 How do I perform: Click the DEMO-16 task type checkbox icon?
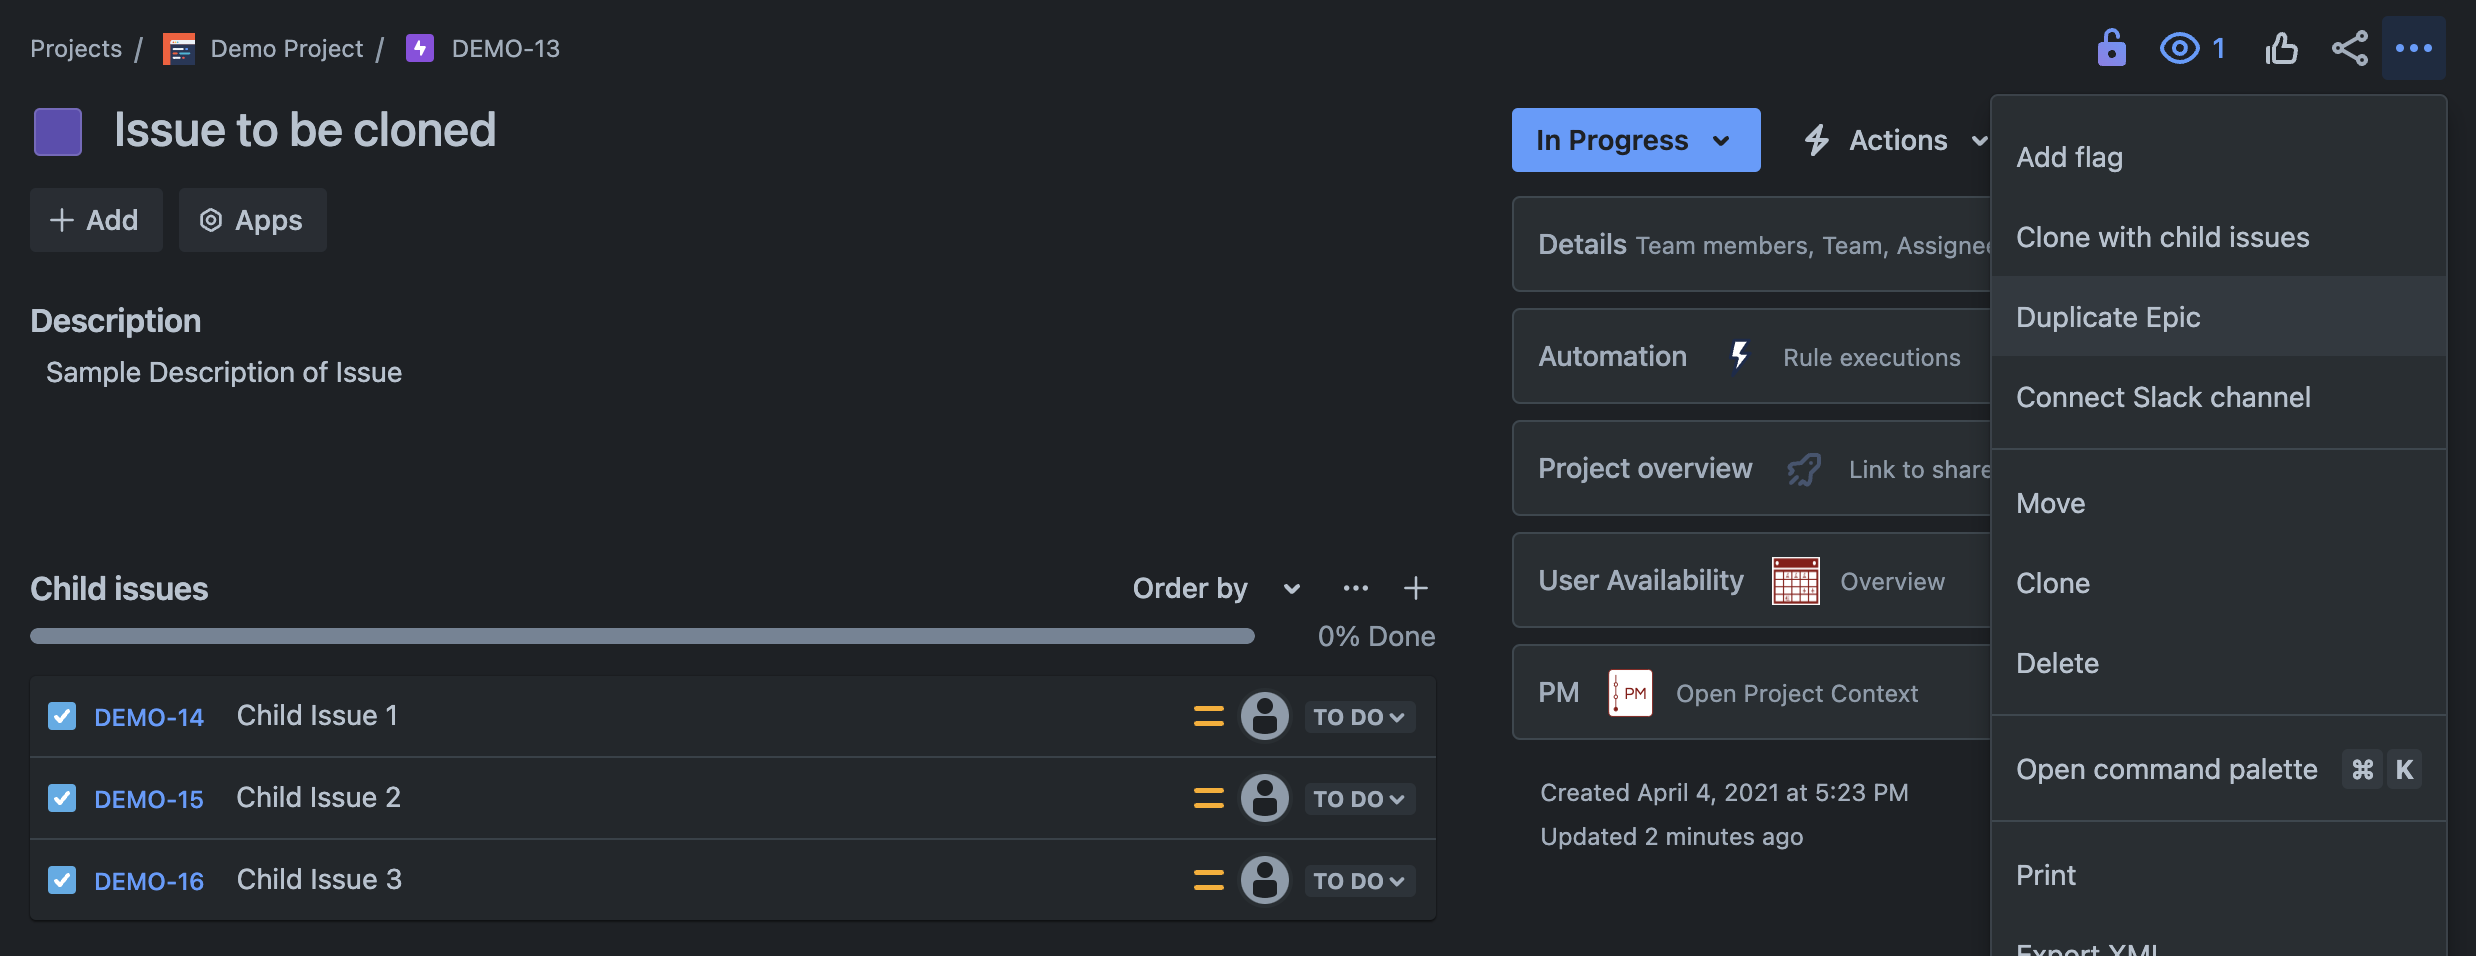(62, 880)
